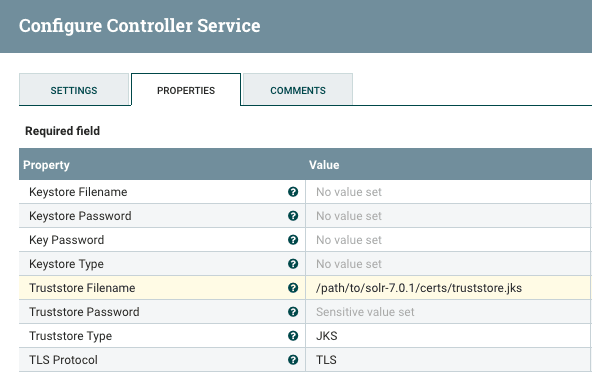
Task: Click help icon beside Key Password
Action: 293,240
